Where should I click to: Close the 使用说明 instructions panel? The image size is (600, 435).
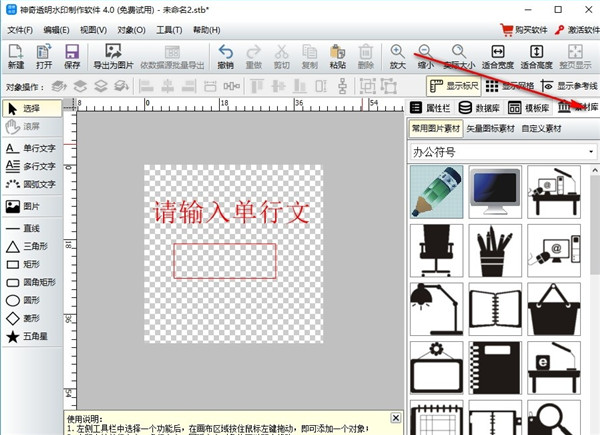(x=396, y=418)
